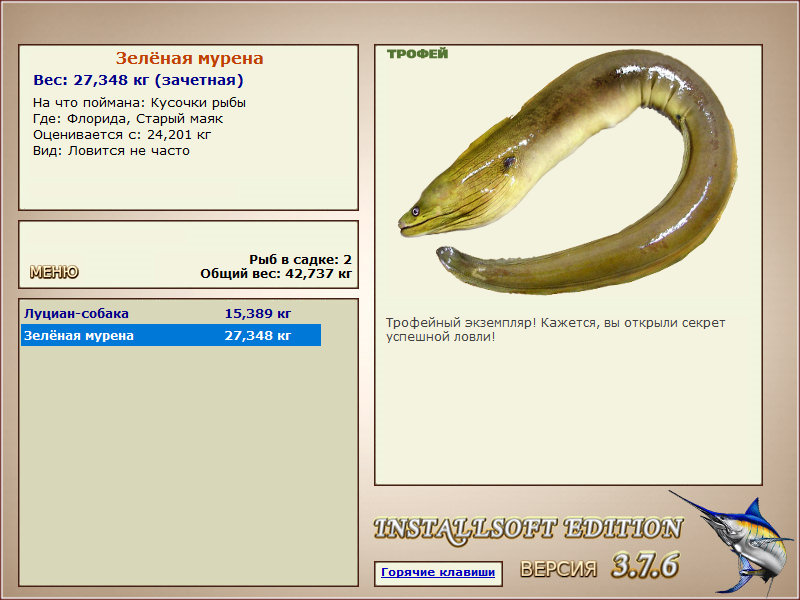Click the INSTALLSOFT EDITION logo text
Screen dimensions: 800x600
pos(528,530)
